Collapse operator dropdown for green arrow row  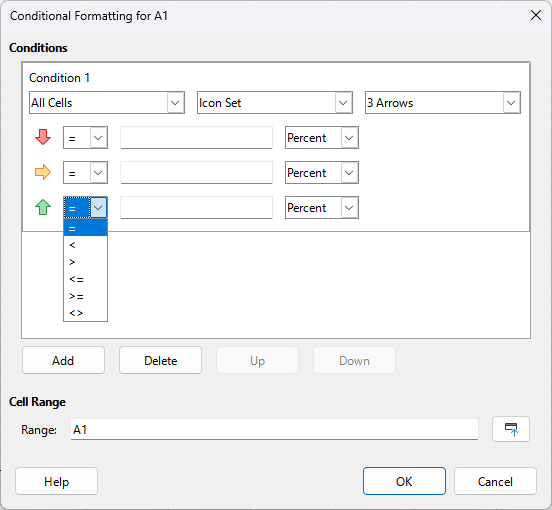pyautogui.click(x=85, y=208)
